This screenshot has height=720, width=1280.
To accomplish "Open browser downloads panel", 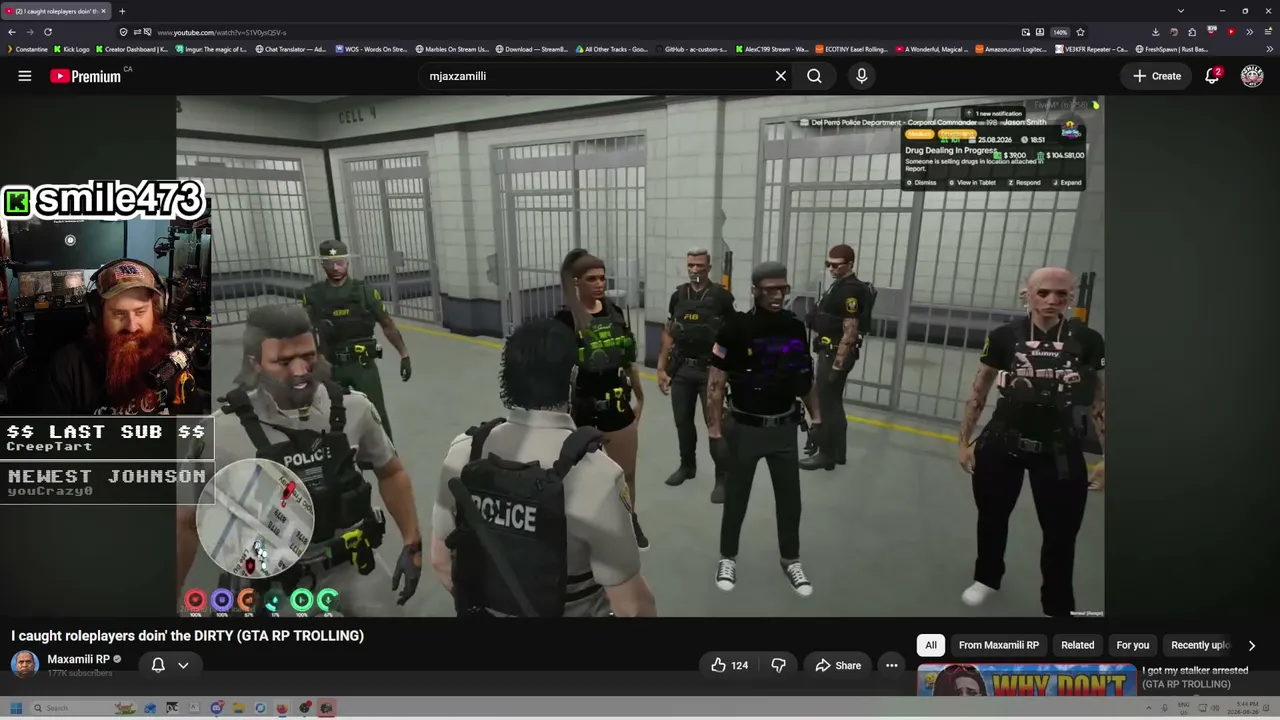I will pos(1155,32).
